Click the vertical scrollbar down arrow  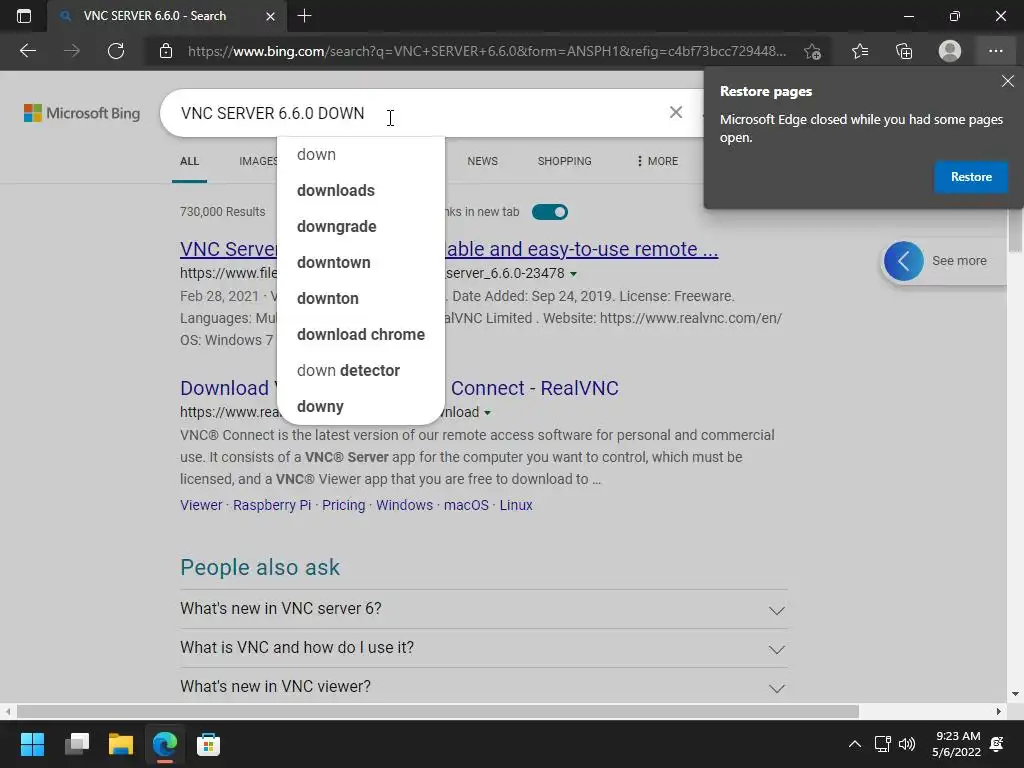(1015, 694)
